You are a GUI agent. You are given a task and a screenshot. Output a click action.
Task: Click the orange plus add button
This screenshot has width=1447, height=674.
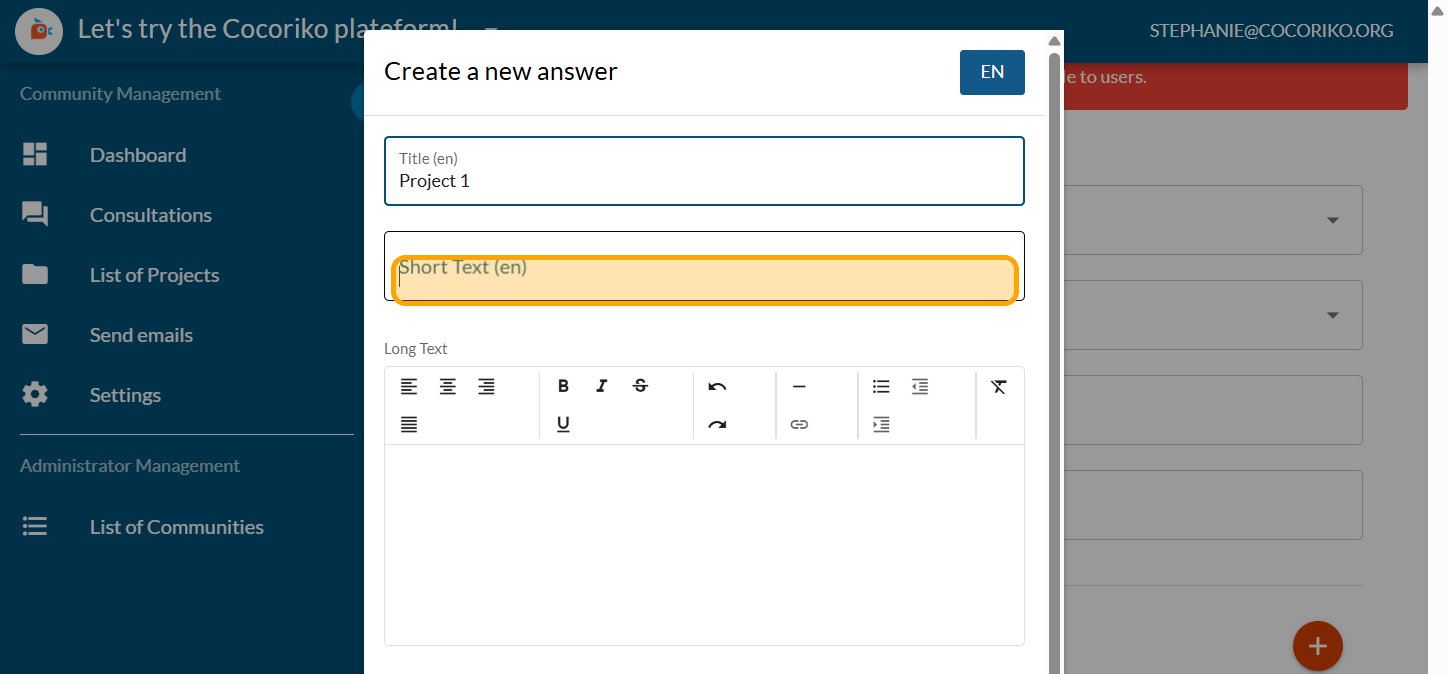coord(1317,646)
